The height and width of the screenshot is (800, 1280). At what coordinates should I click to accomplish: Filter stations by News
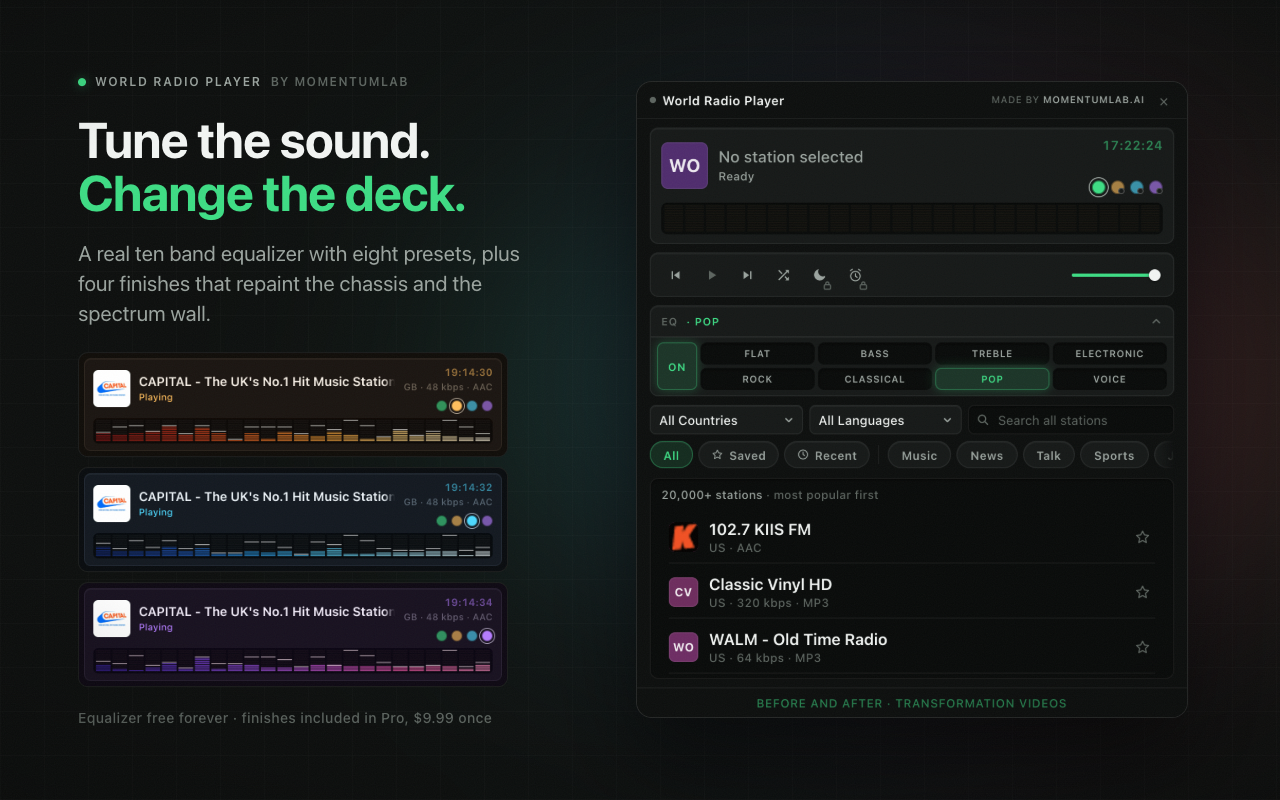pos(986,455)
